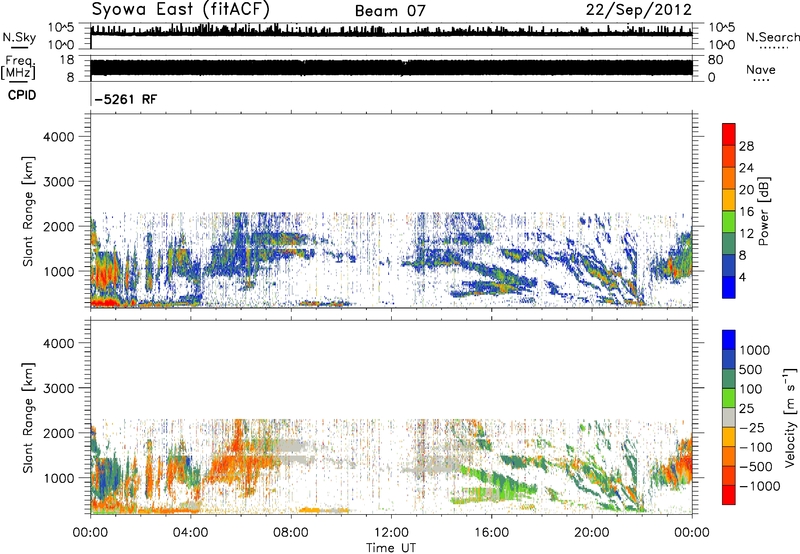
Task: Click the '18' frequency axis tick
Action: tap(66, 60)
